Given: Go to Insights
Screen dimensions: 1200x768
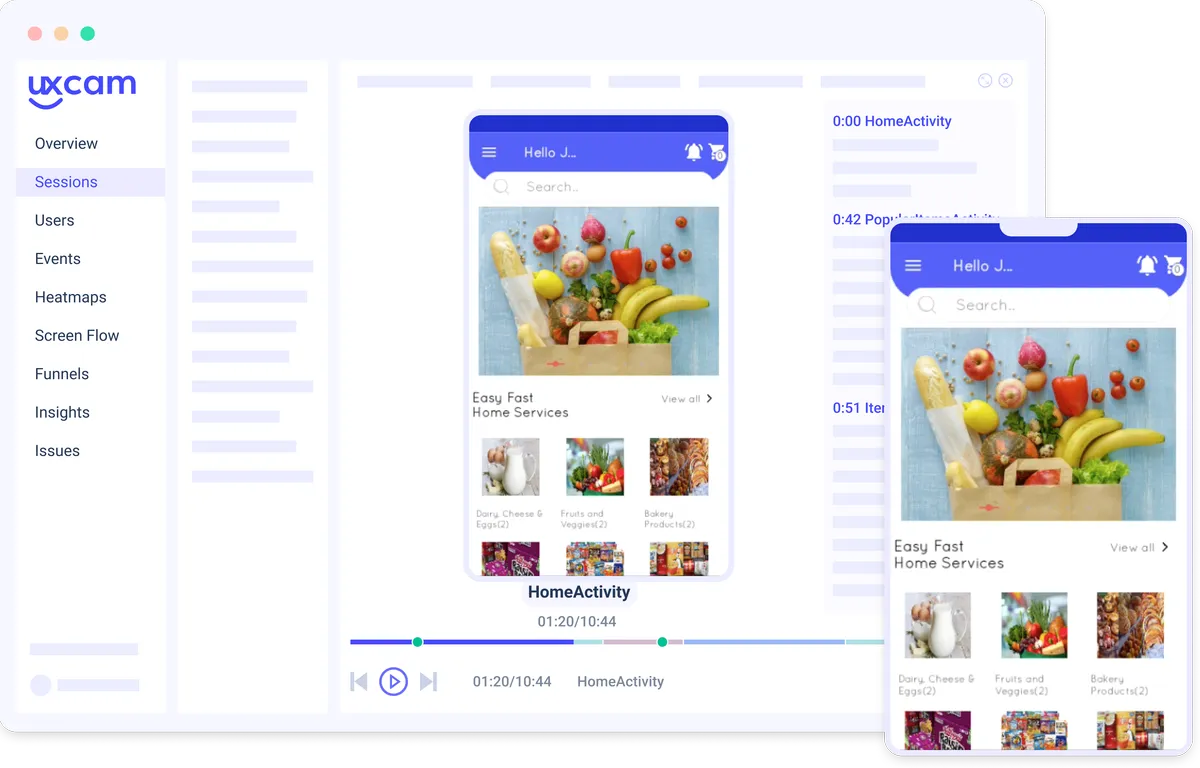Looking at the screenshot, I should pos(62,413).
